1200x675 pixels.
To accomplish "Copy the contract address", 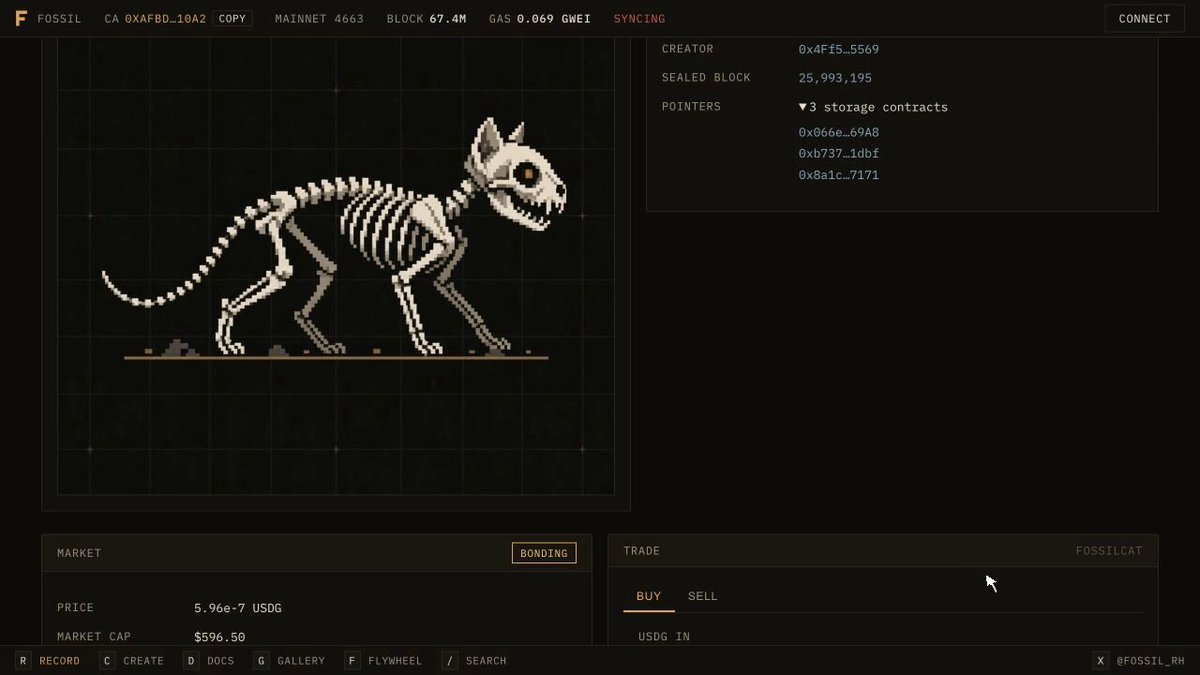I will [x=232, y=19].
